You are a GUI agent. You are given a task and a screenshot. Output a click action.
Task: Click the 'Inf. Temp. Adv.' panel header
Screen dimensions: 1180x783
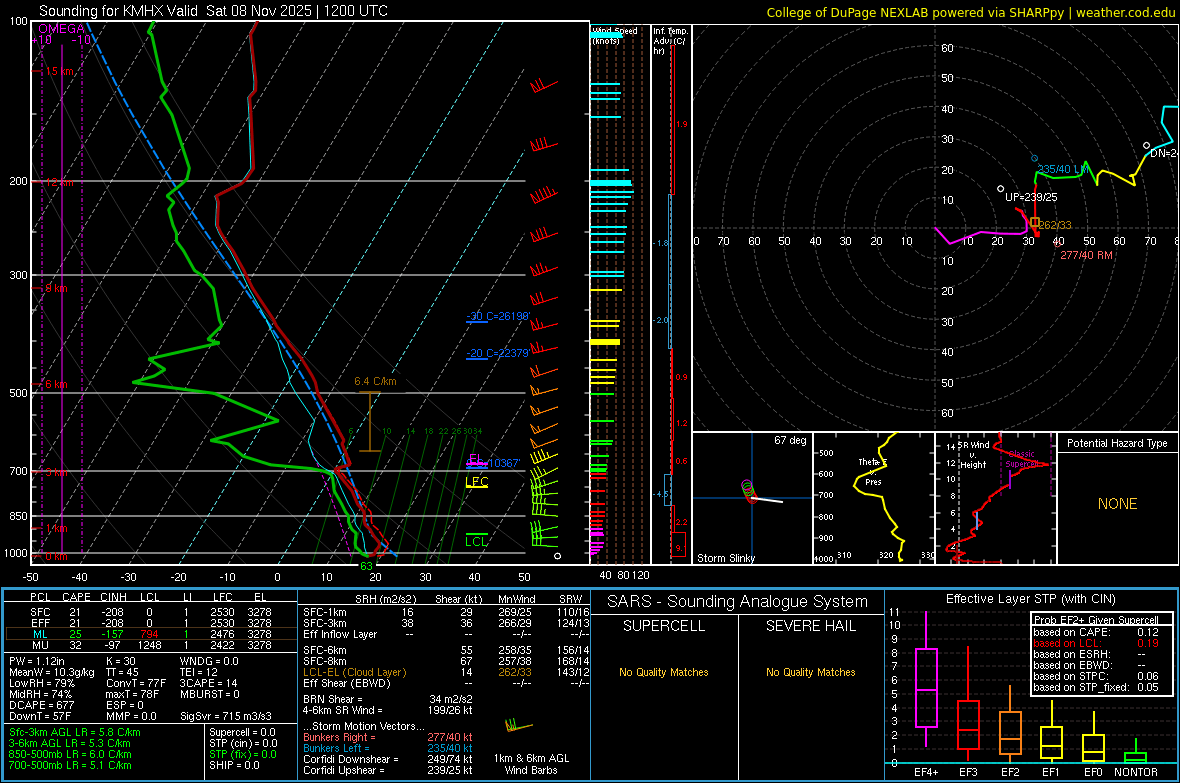(671, 41)
